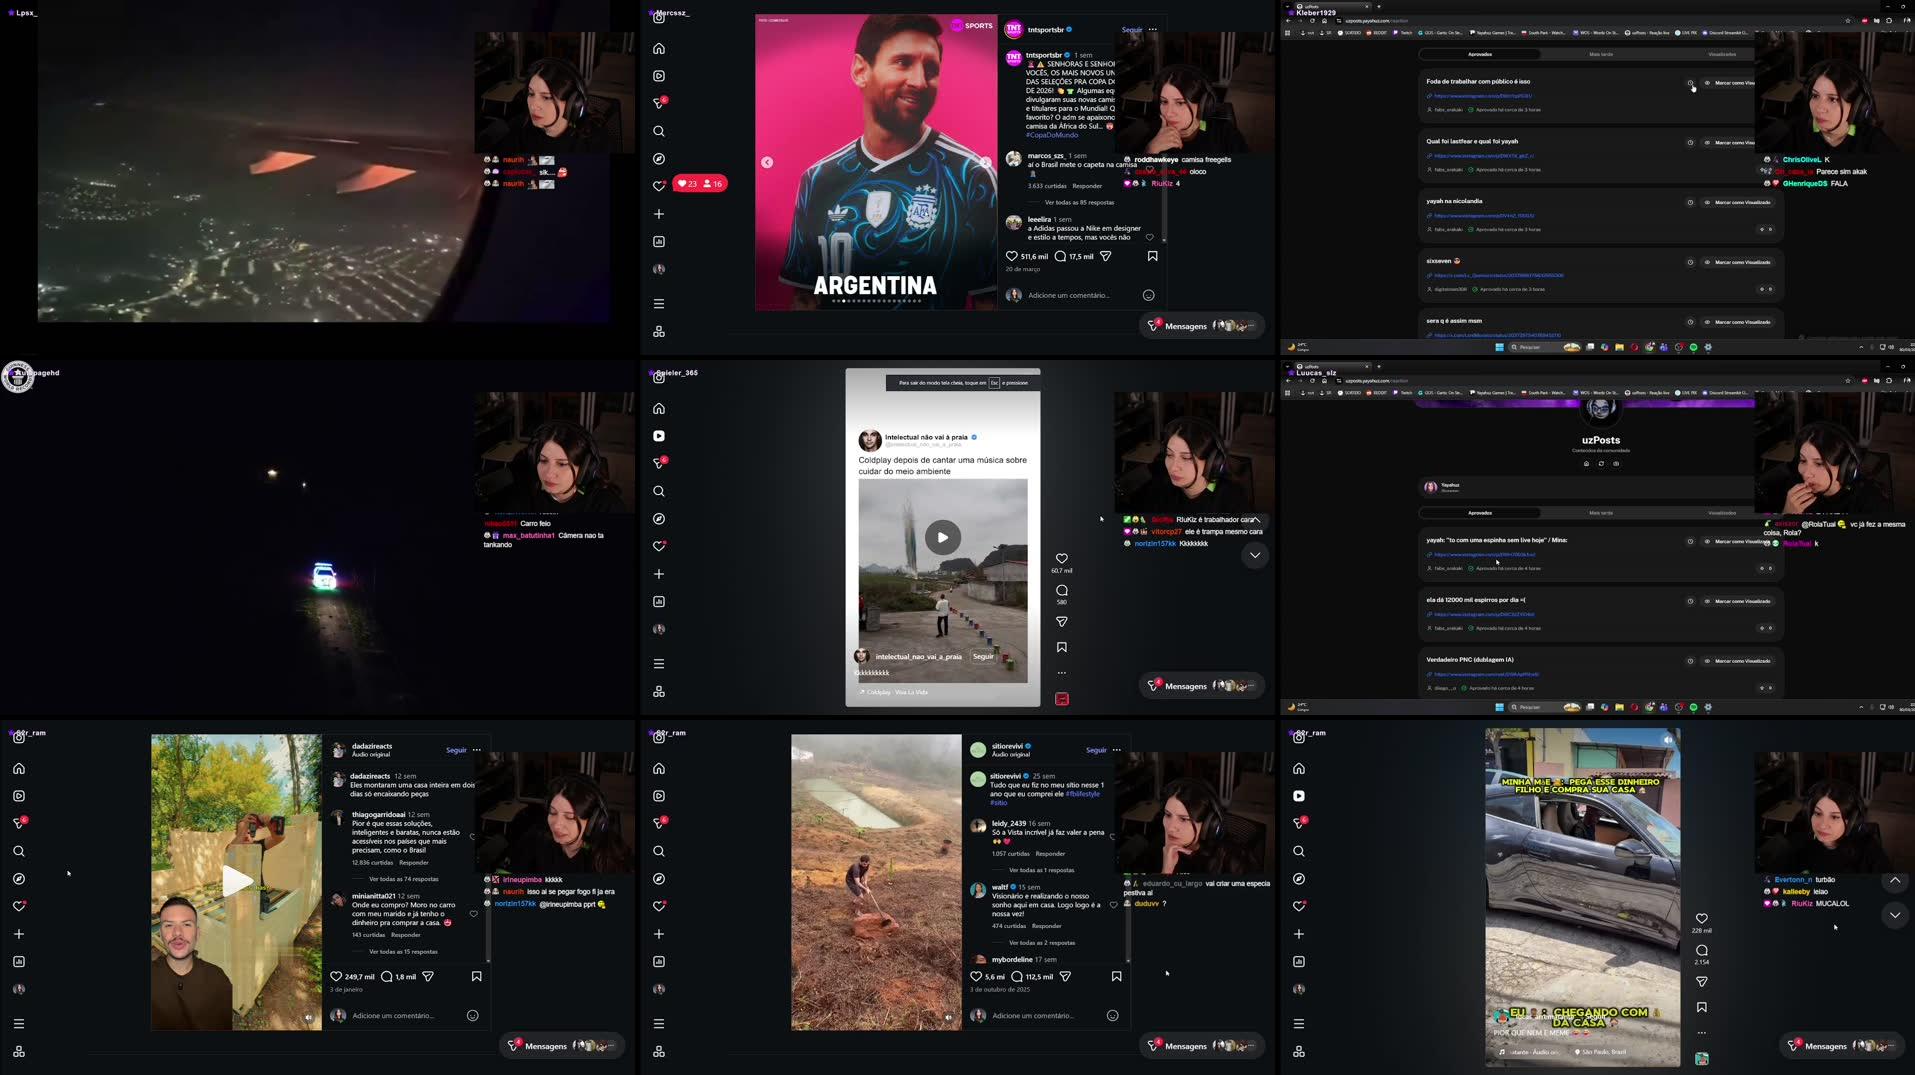Click the 'Adicione um comentário' input field
This screenshot has height=1075, width=1915.
1070,295
